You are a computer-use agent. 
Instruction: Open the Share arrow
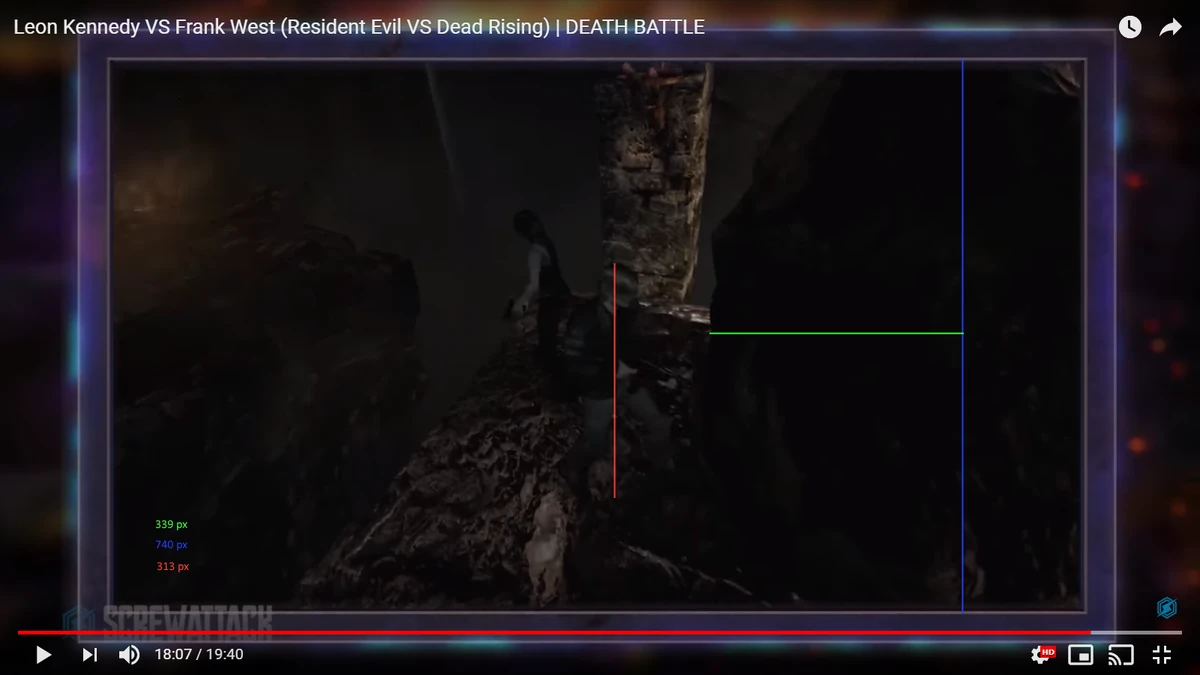[1171, 28]
